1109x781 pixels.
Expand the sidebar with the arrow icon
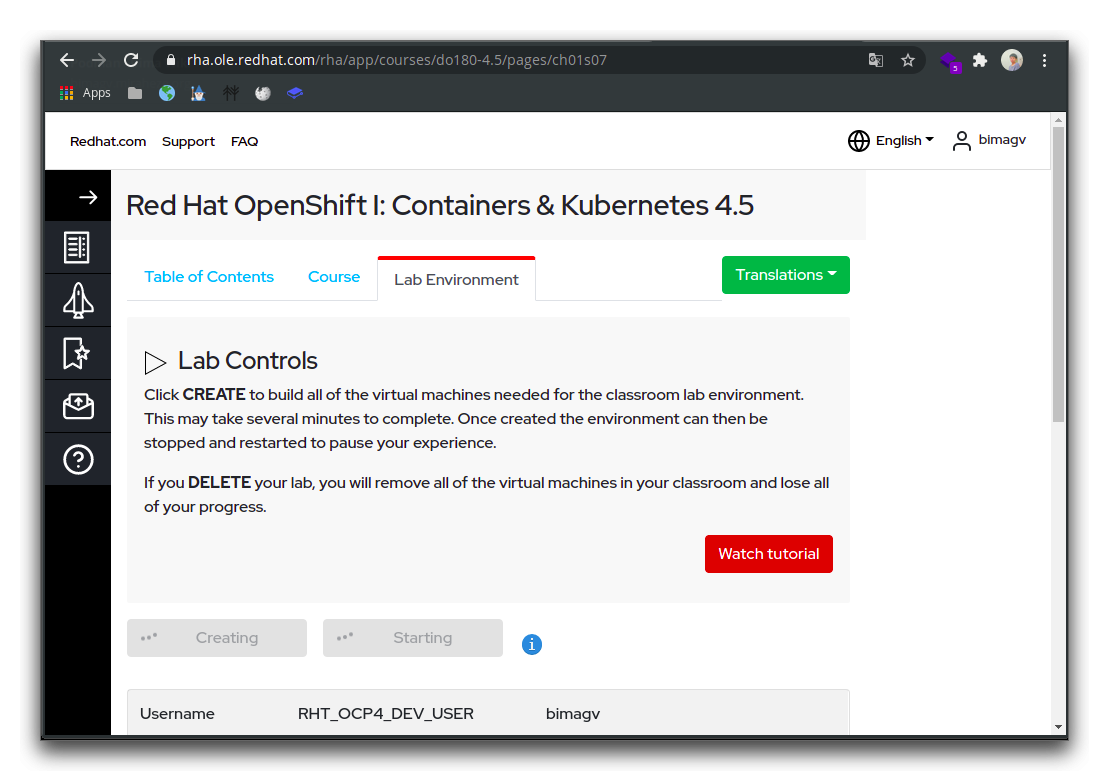tap(88, 197)
